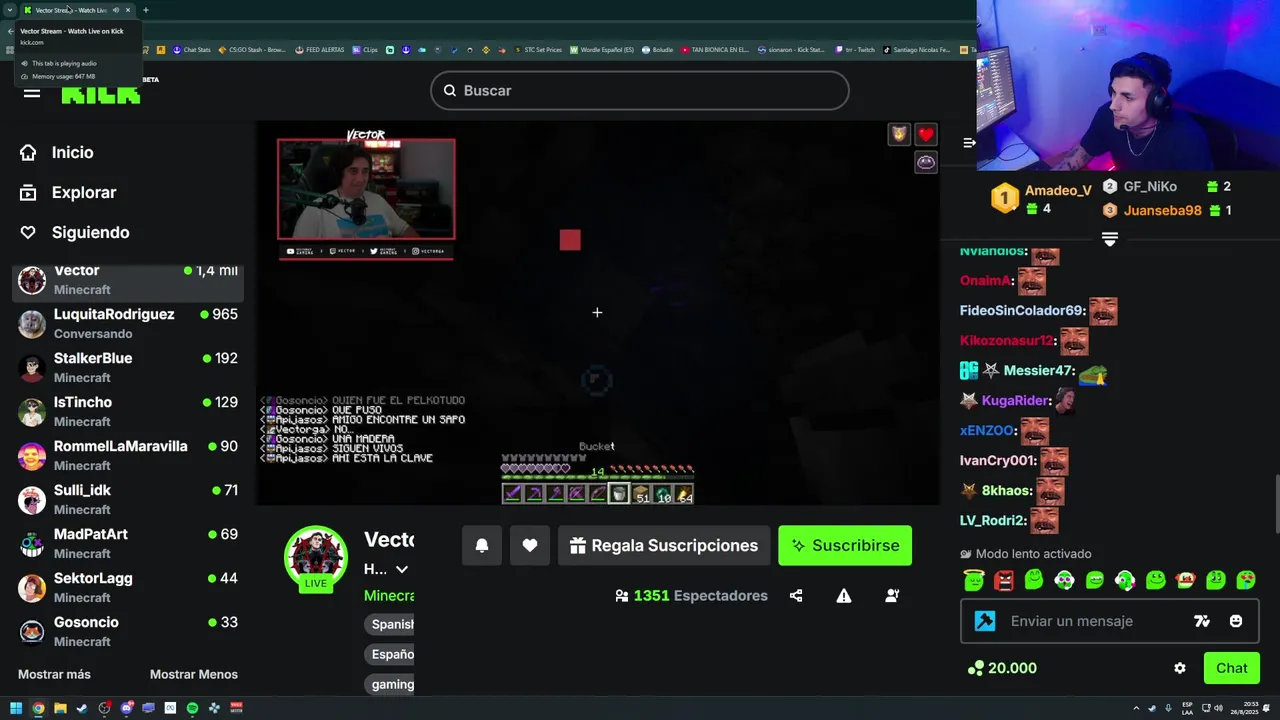
Task: Click the gavel badge icon in chat input
Action: [985, 621]
